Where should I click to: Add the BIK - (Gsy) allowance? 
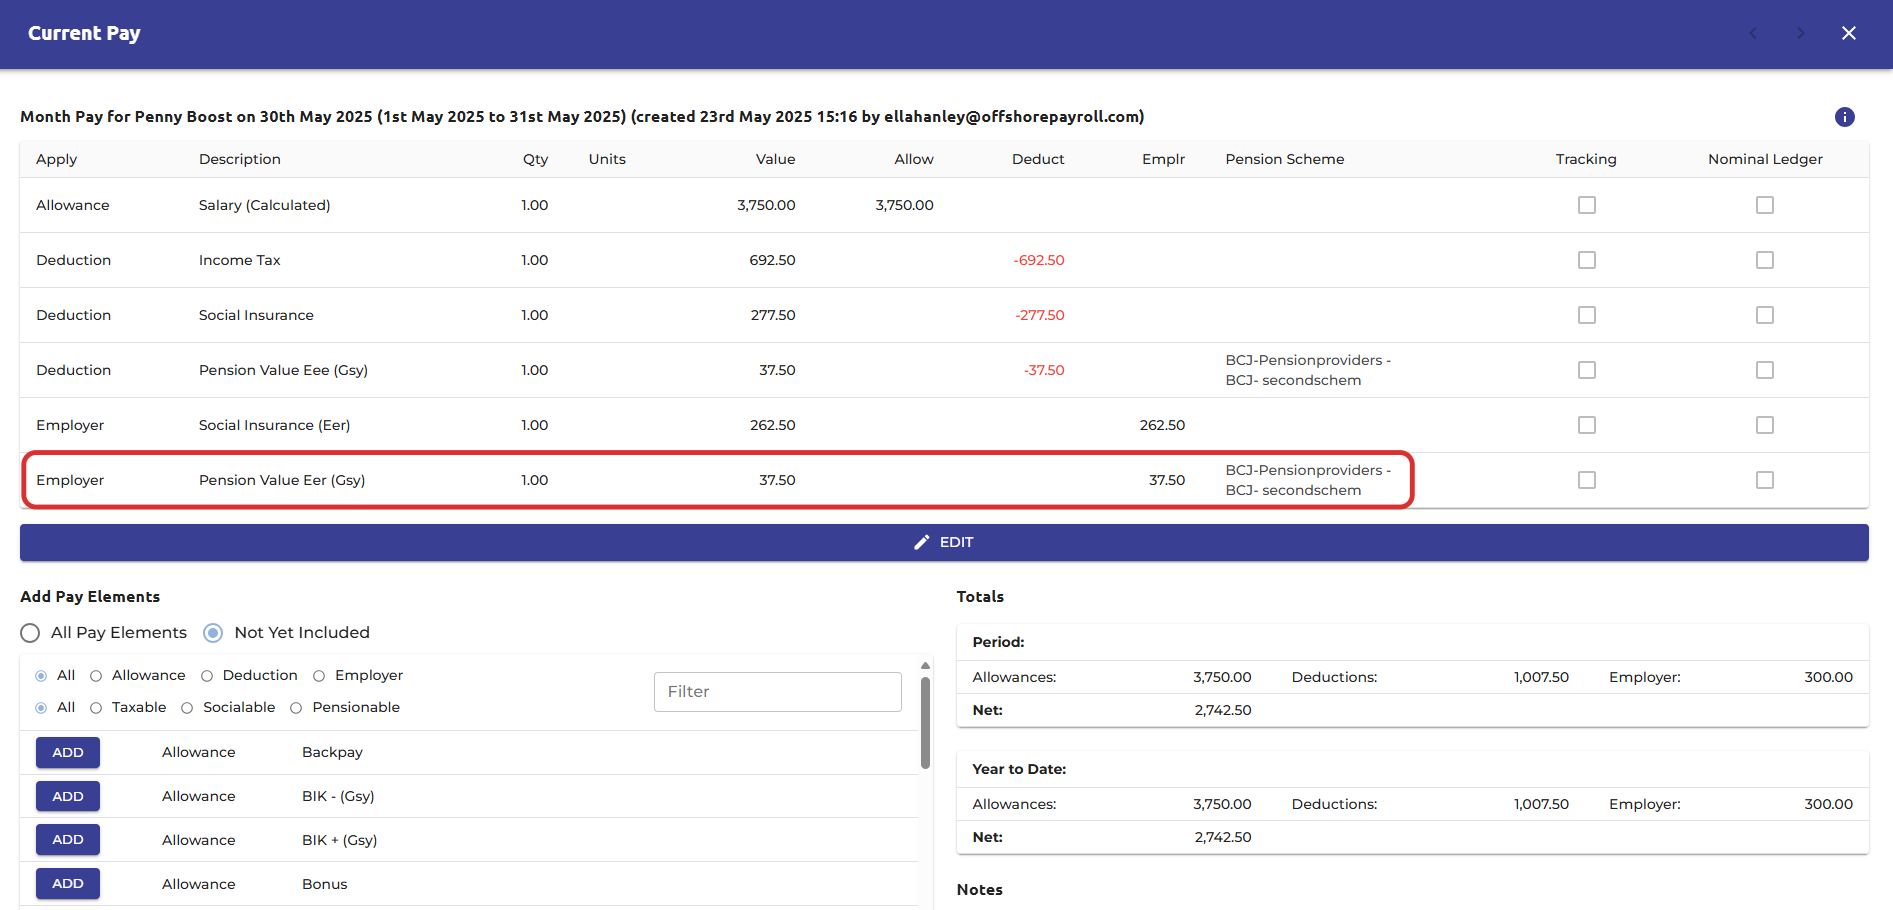pyautogui.click(x=68, y=797)
